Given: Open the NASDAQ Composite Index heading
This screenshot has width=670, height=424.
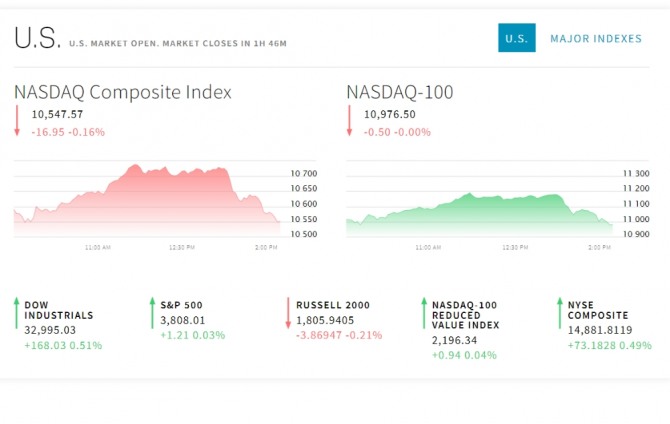Looking at the screenshot, I should pos(123,92).
